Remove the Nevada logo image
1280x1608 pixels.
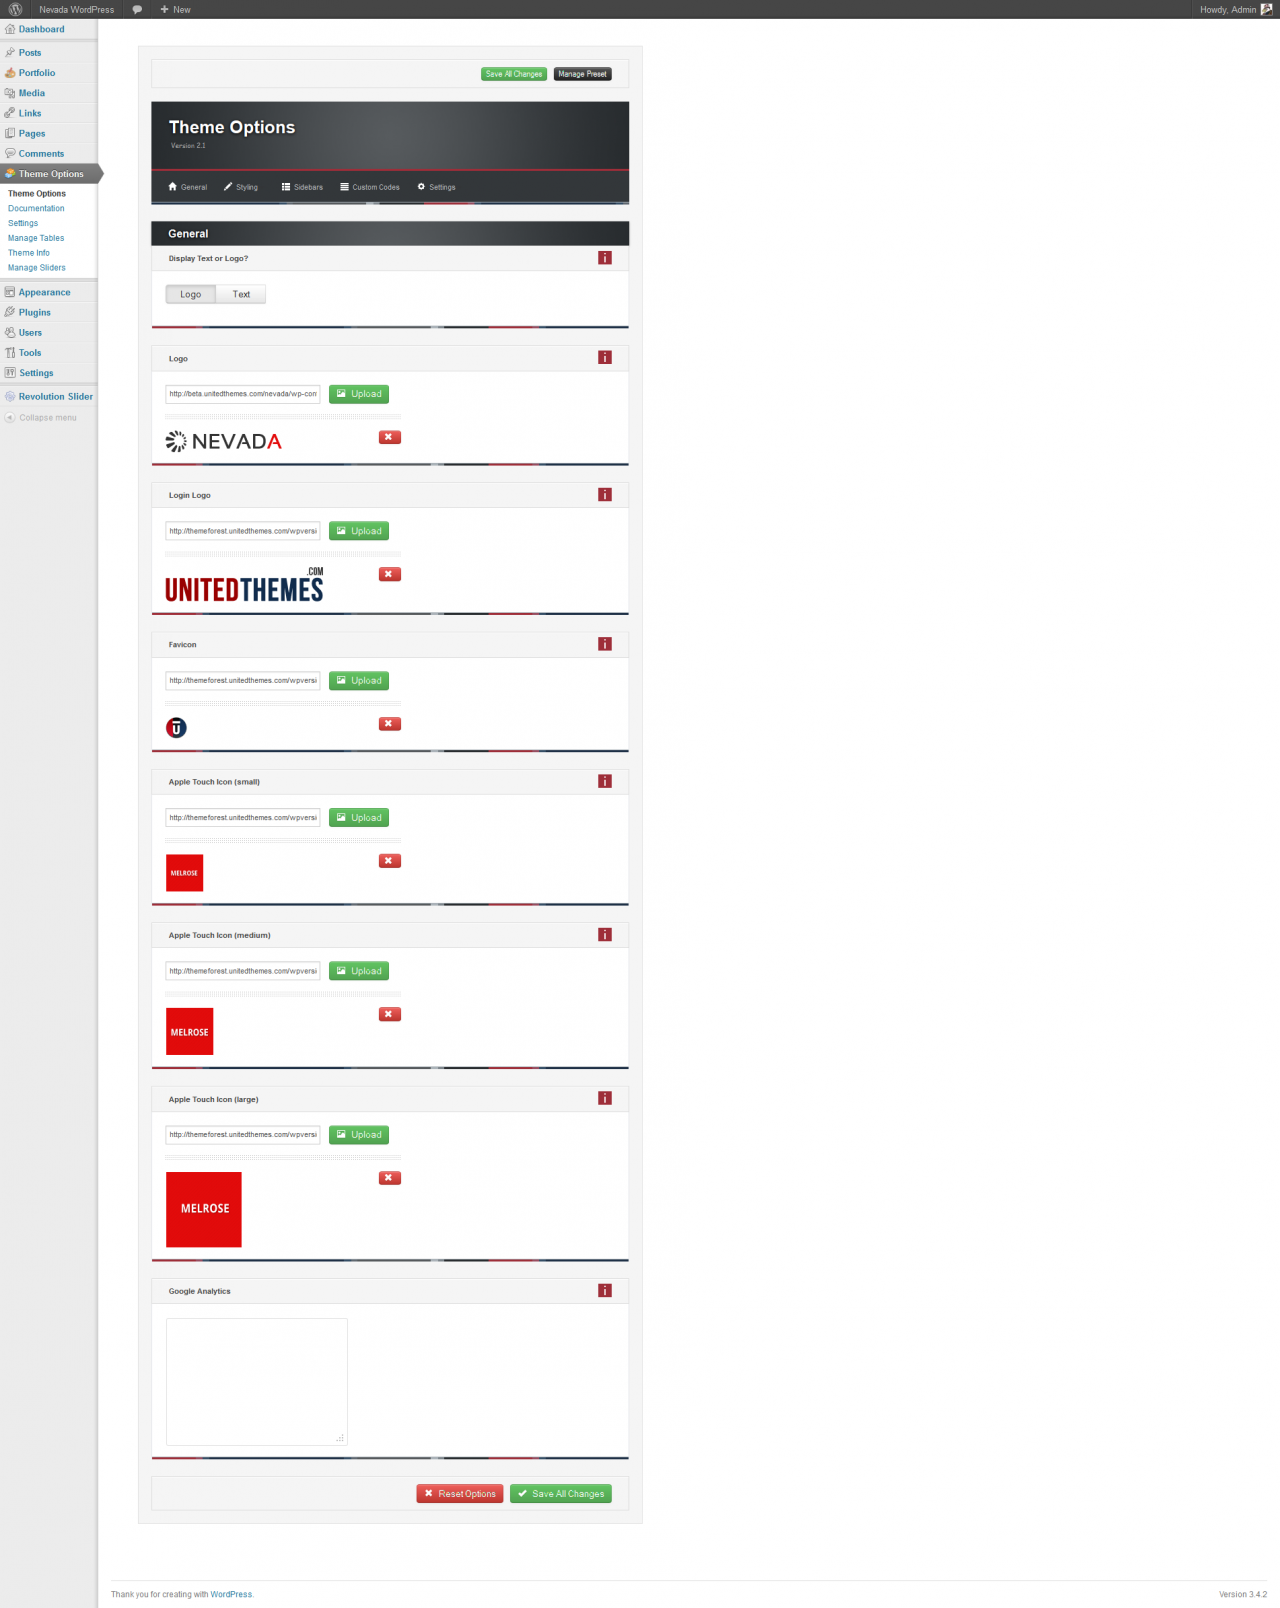click(x=389, y=437)
